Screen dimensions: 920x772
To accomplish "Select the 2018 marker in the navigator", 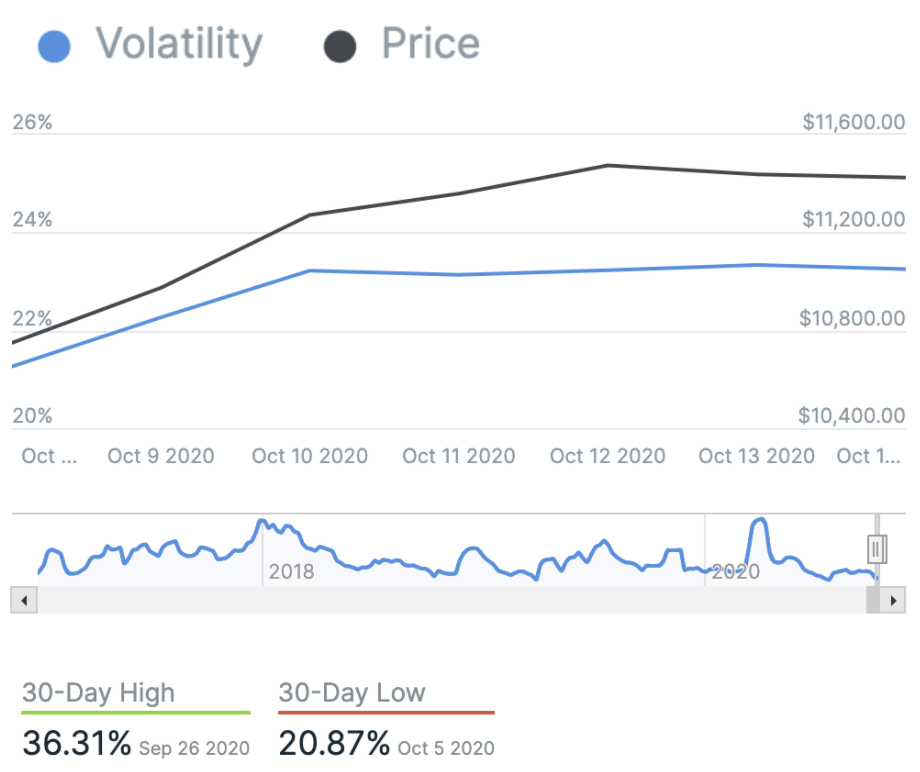I will (x=291, y=572).
